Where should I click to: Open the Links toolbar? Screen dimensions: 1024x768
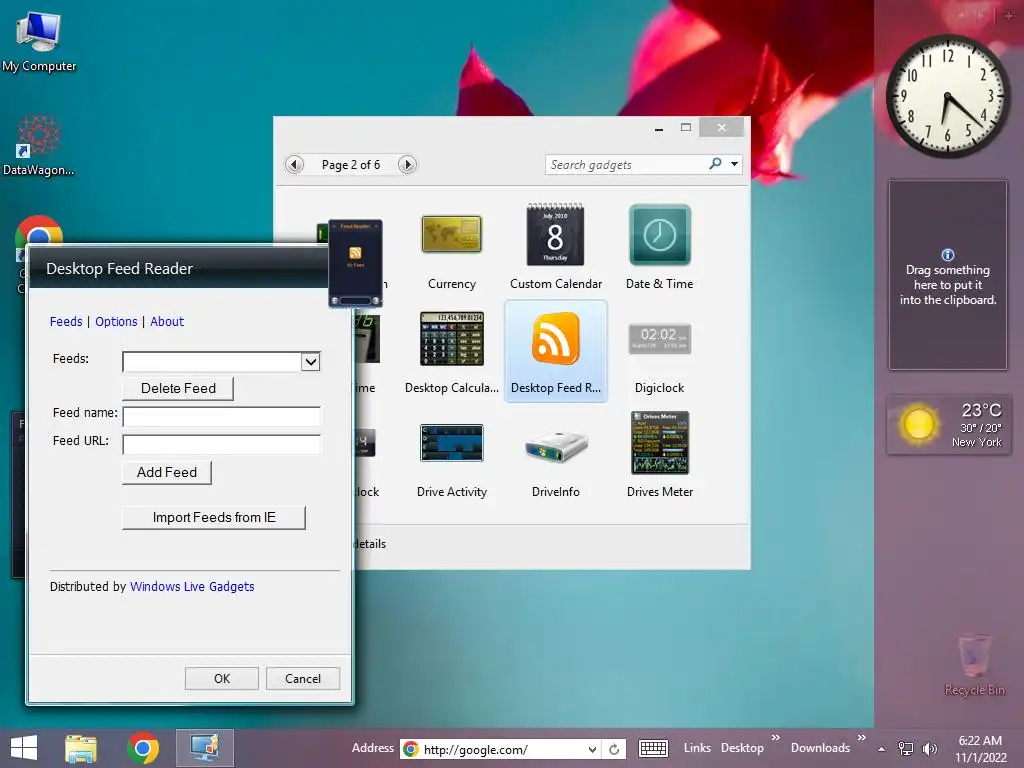(697, 748)
